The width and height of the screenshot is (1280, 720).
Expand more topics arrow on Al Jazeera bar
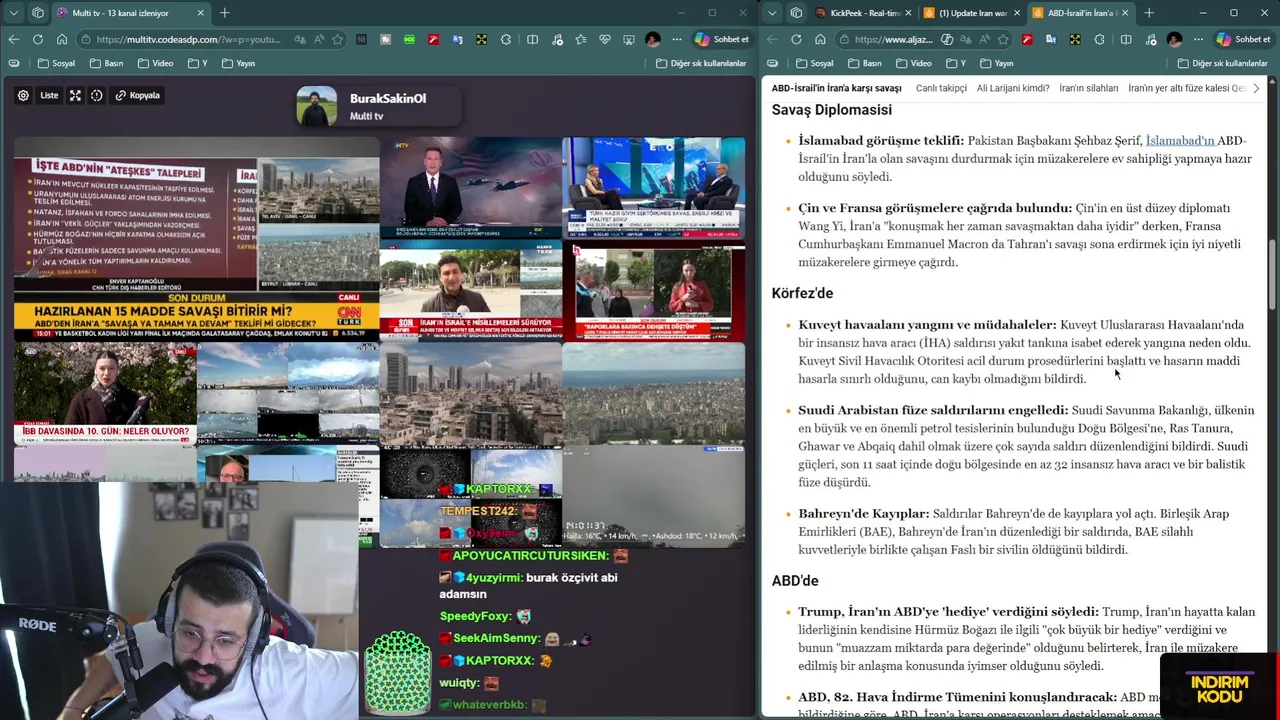(1256, 88)
